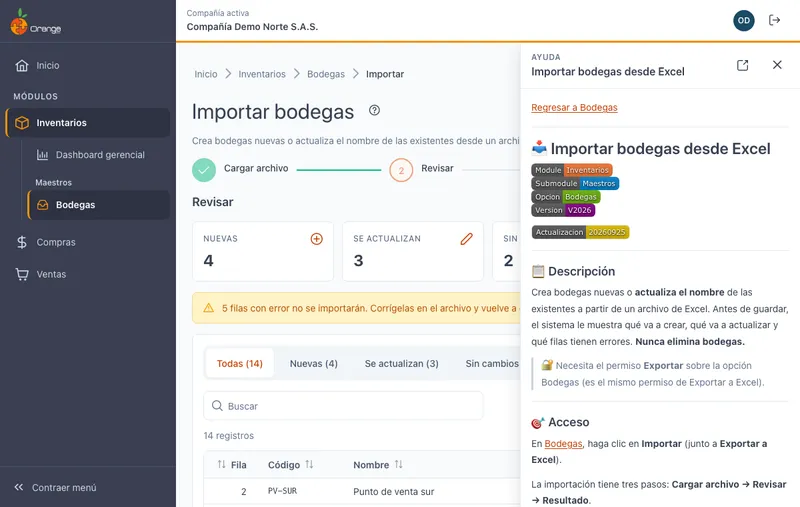800x507 pixels.
Task: Click the logout icon in header
Action: coord(774,20)
